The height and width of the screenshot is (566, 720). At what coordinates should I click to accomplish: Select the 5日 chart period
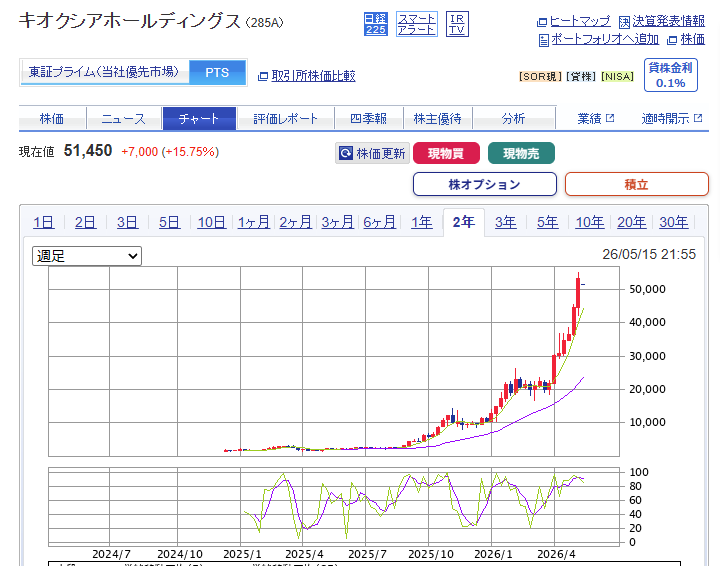pos(169,222)
